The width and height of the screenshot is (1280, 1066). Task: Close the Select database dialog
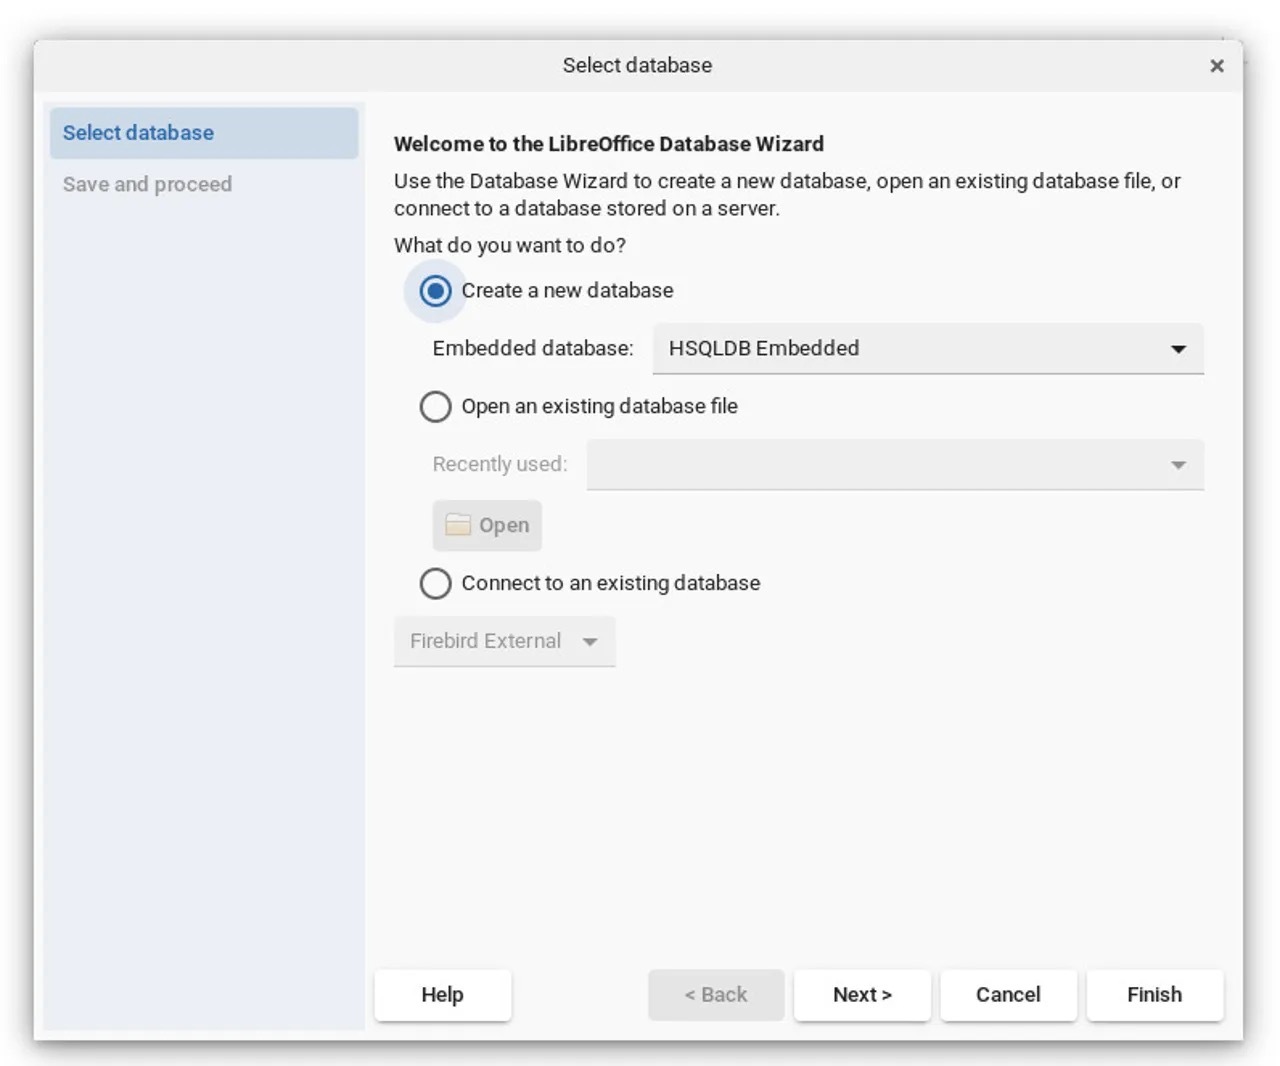coord(1217,66)
